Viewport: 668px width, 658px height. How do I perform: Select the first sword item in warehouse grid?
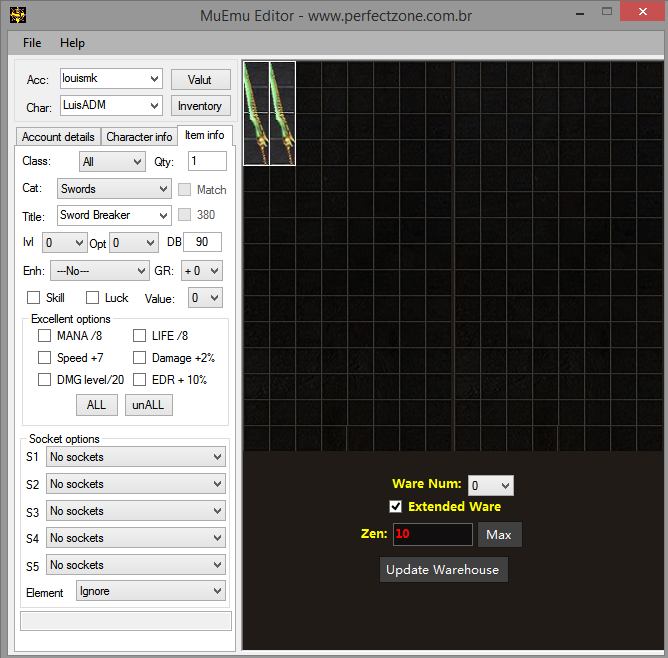(256, 113)
